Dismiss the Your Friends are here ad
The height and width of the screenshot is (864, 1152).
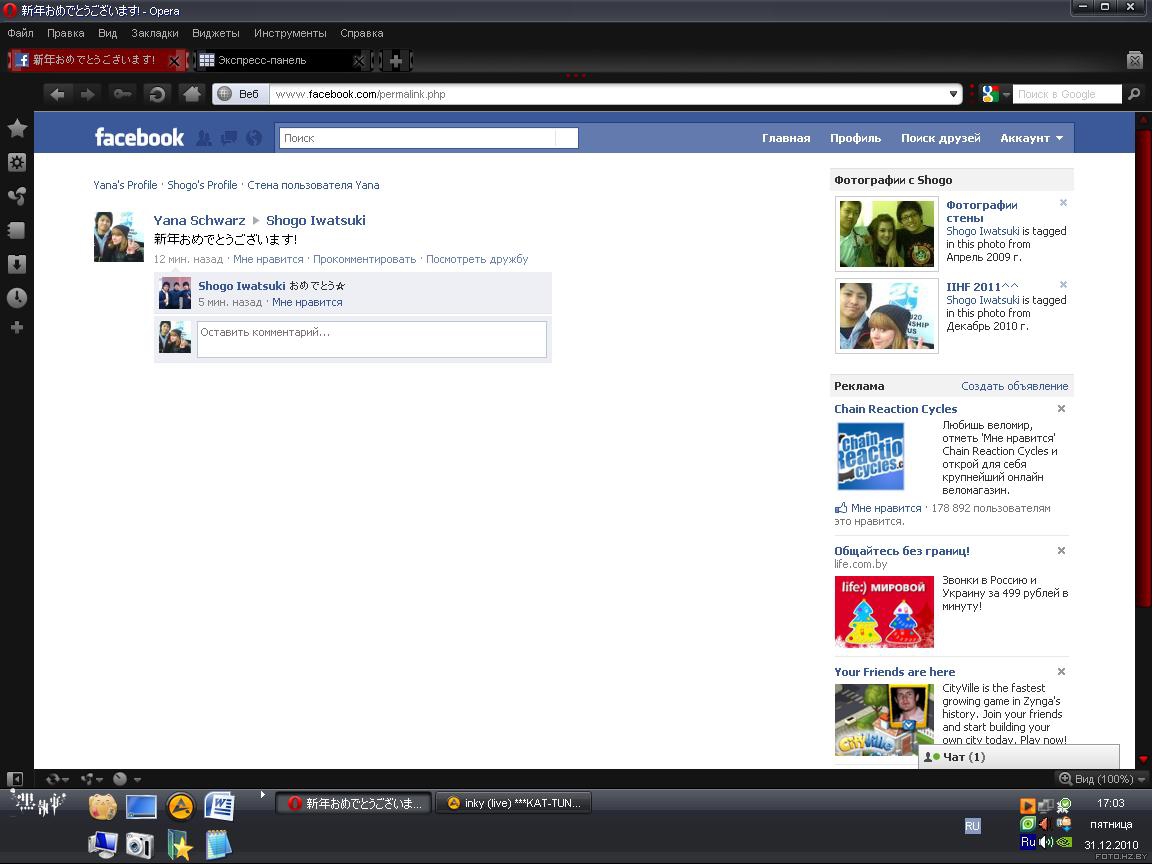(x=1061, y=672)
